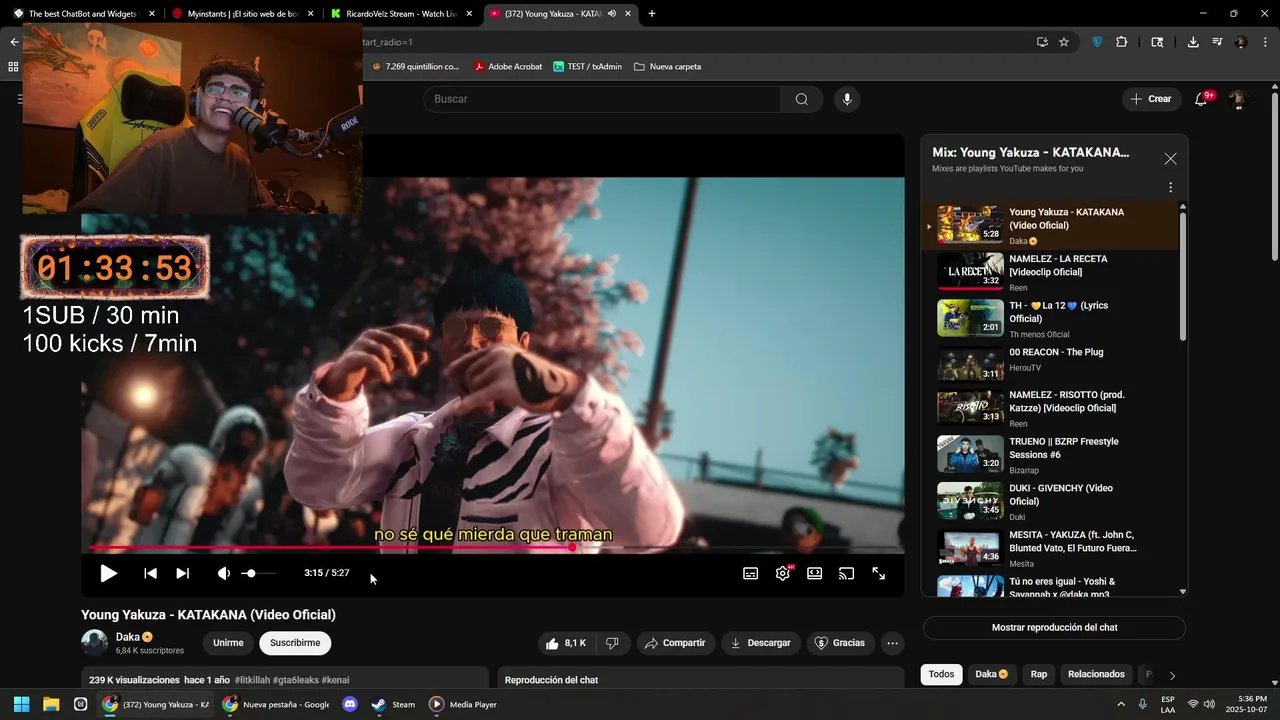Image resolution: width=1280 pixels, height=720 pixels.
Task: Open YouTube account avatar menu
Action: 1238,99
